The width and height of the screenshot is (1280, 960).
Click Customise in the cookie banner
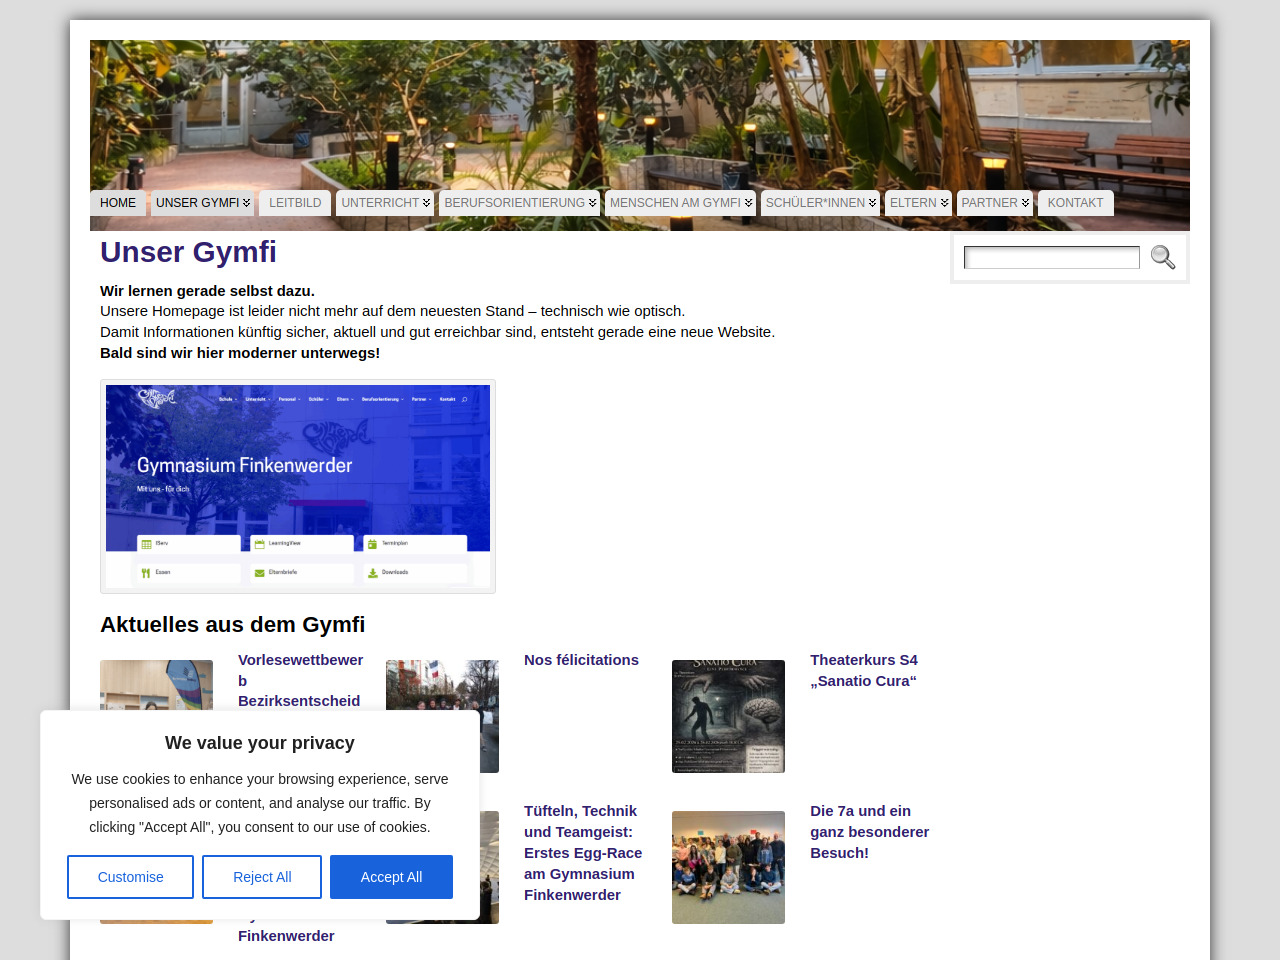click(130, 877)
